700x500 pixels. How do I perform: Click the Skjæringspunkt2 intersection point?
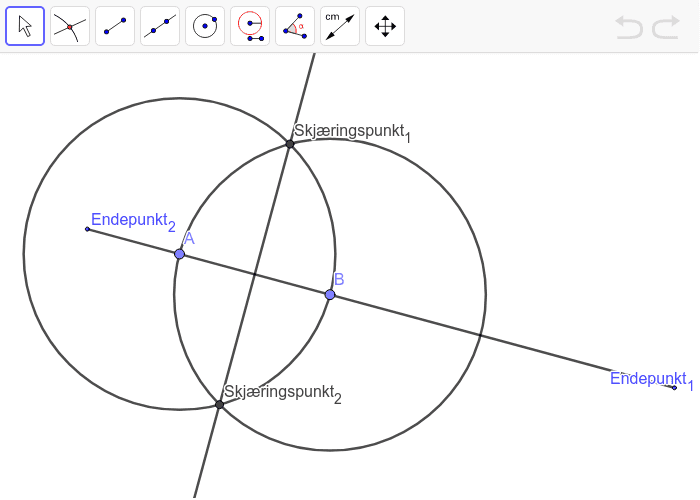[219, 404]
